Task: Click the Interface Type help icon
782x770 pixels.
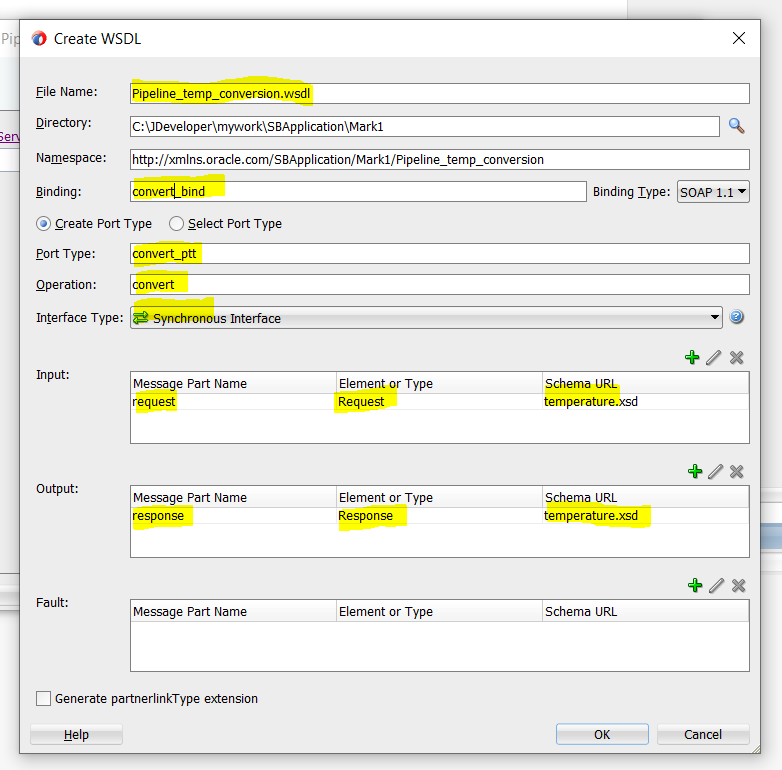Action: coord(737,318)
